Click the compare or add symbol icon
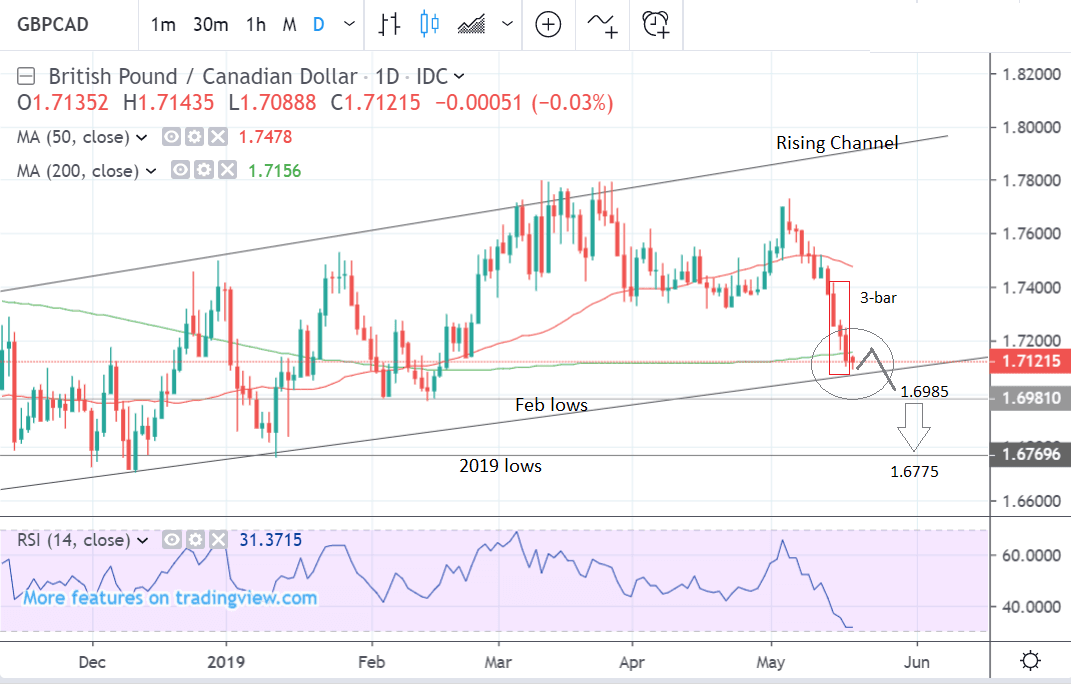The height and width of the screenshot is (685, 1071). pyautogui.click(x=547, y=24)
